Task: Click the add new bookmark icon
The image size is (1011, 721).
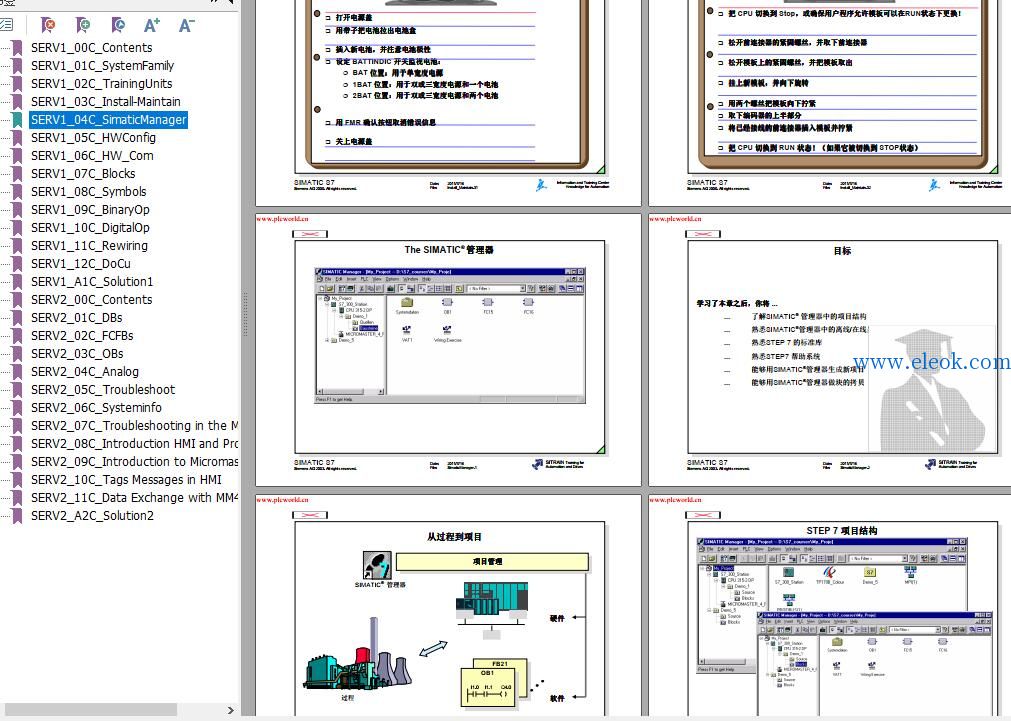Action: pyautogui.click(x=83, y=25)
